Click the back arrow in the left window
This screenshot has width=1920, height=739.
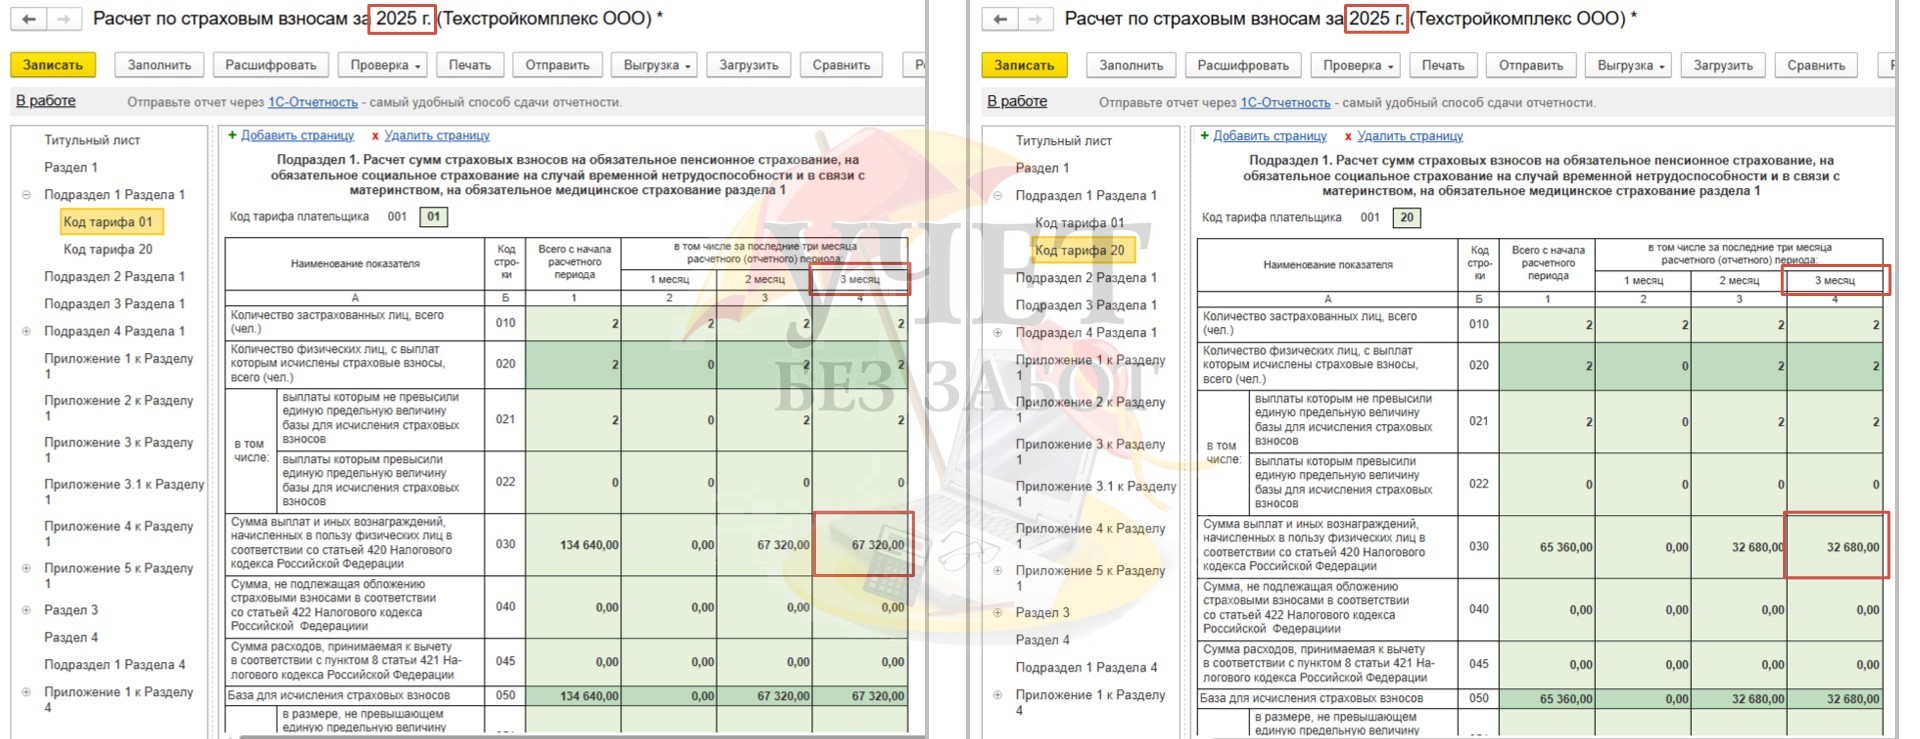(30, 19)
